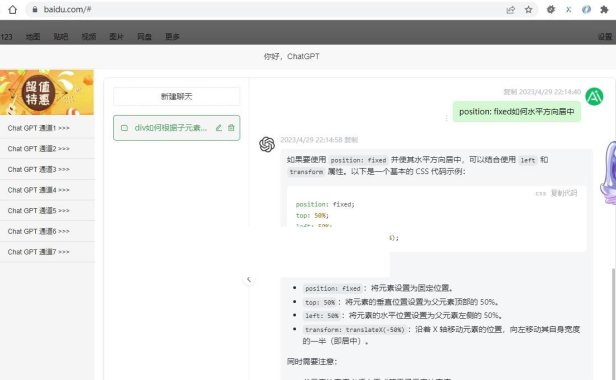Click the chat area vertical scrollbar
616x380 pixels.
pyautogui.click(x=613, y=324)
